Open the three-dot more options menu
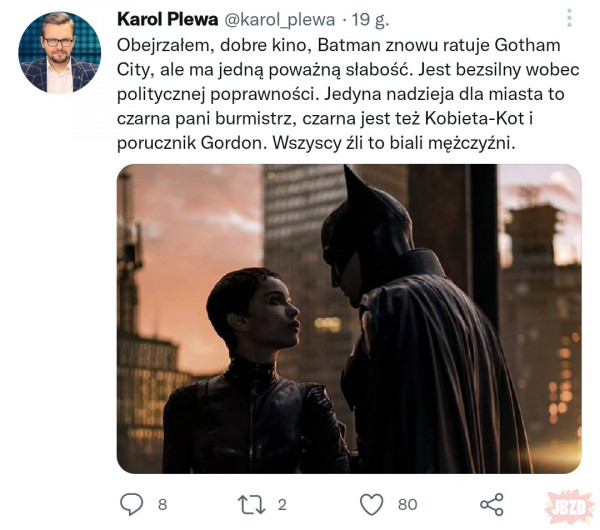Image resolution: width=600 pixels, height=530 pixels. (x=569, y=19)
